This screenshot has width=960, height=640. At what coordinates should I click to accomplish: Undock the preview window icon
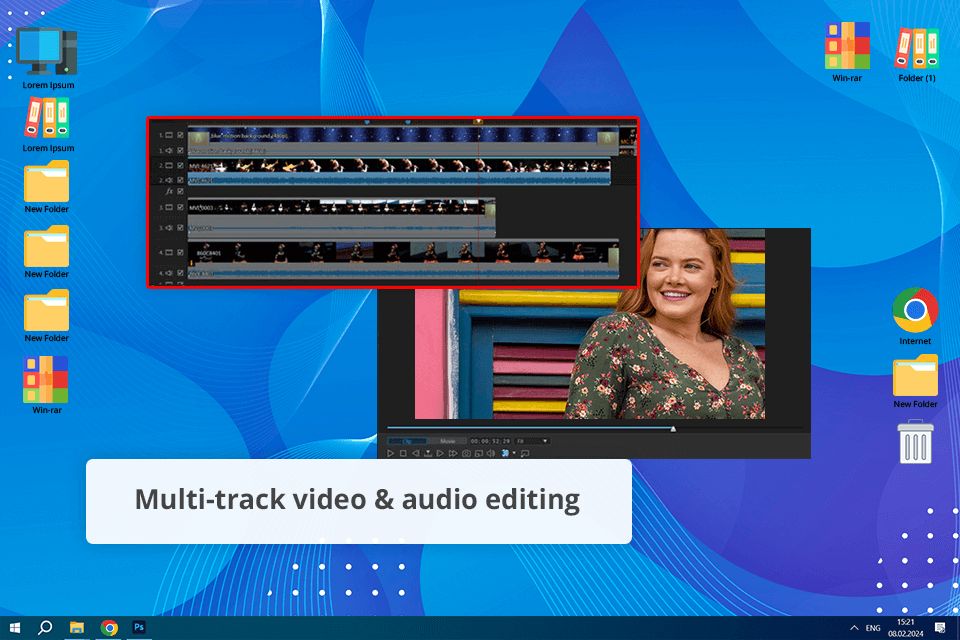(525, 454)
